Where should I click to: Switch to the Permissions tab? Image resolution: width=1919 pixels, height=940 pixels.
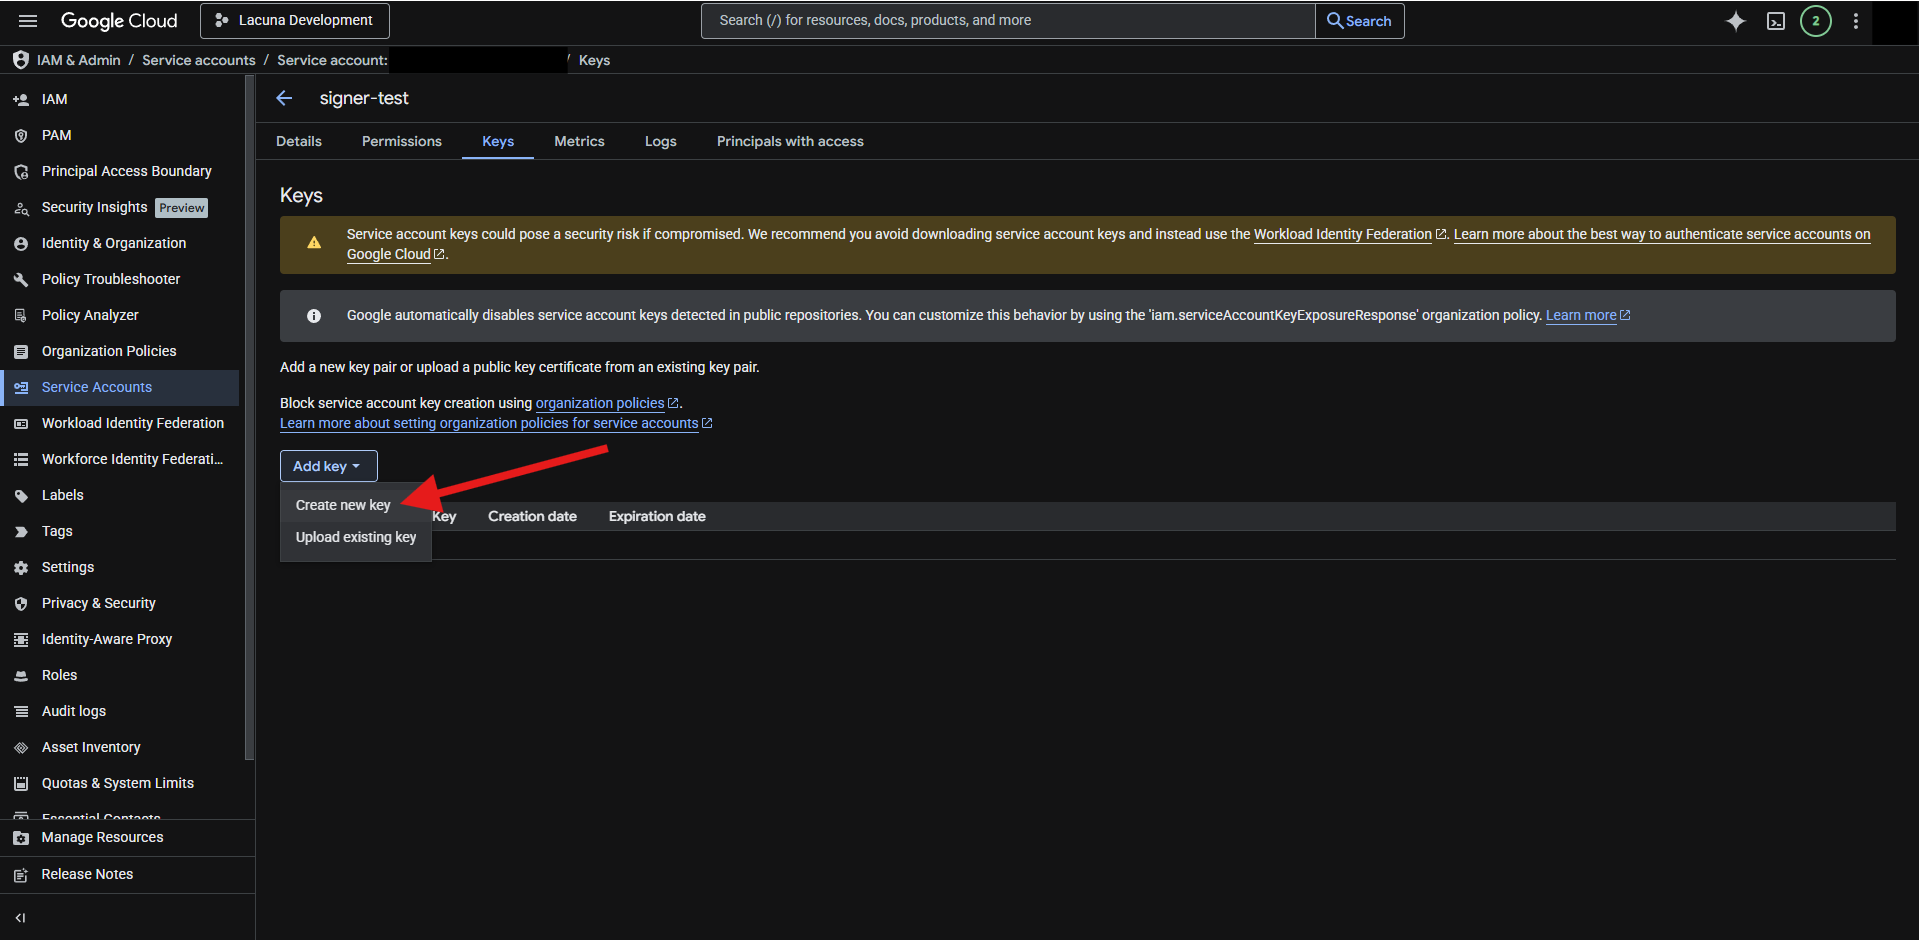(401, 141)
